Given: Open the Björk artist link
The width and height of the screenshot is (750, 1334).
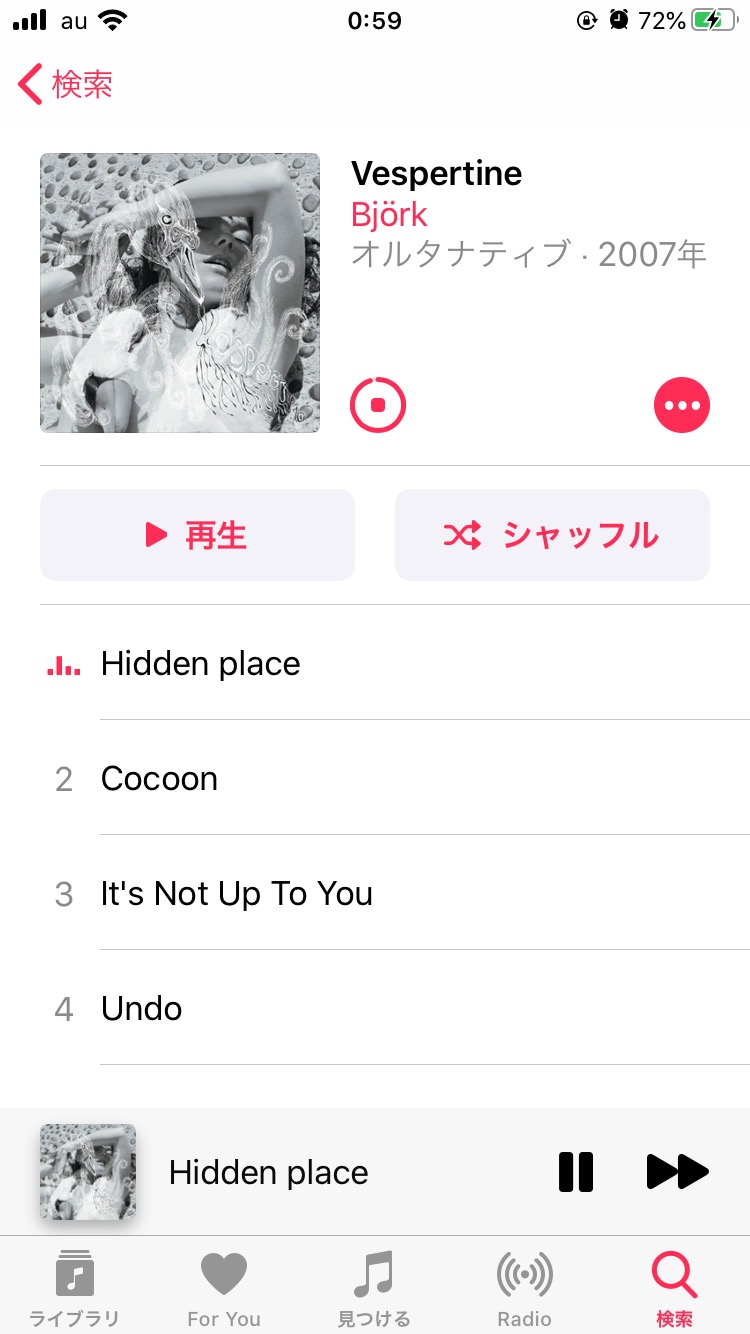Looking at the screenshot, I should click(389, 215).
